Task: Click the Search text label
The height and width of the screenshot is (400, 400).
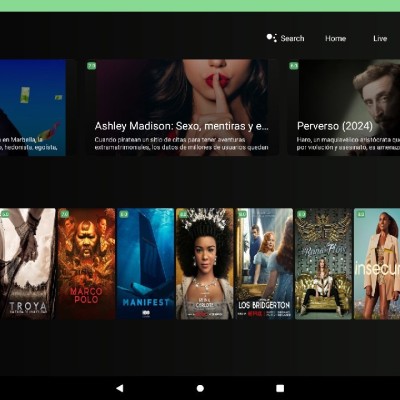Action: 292,38
